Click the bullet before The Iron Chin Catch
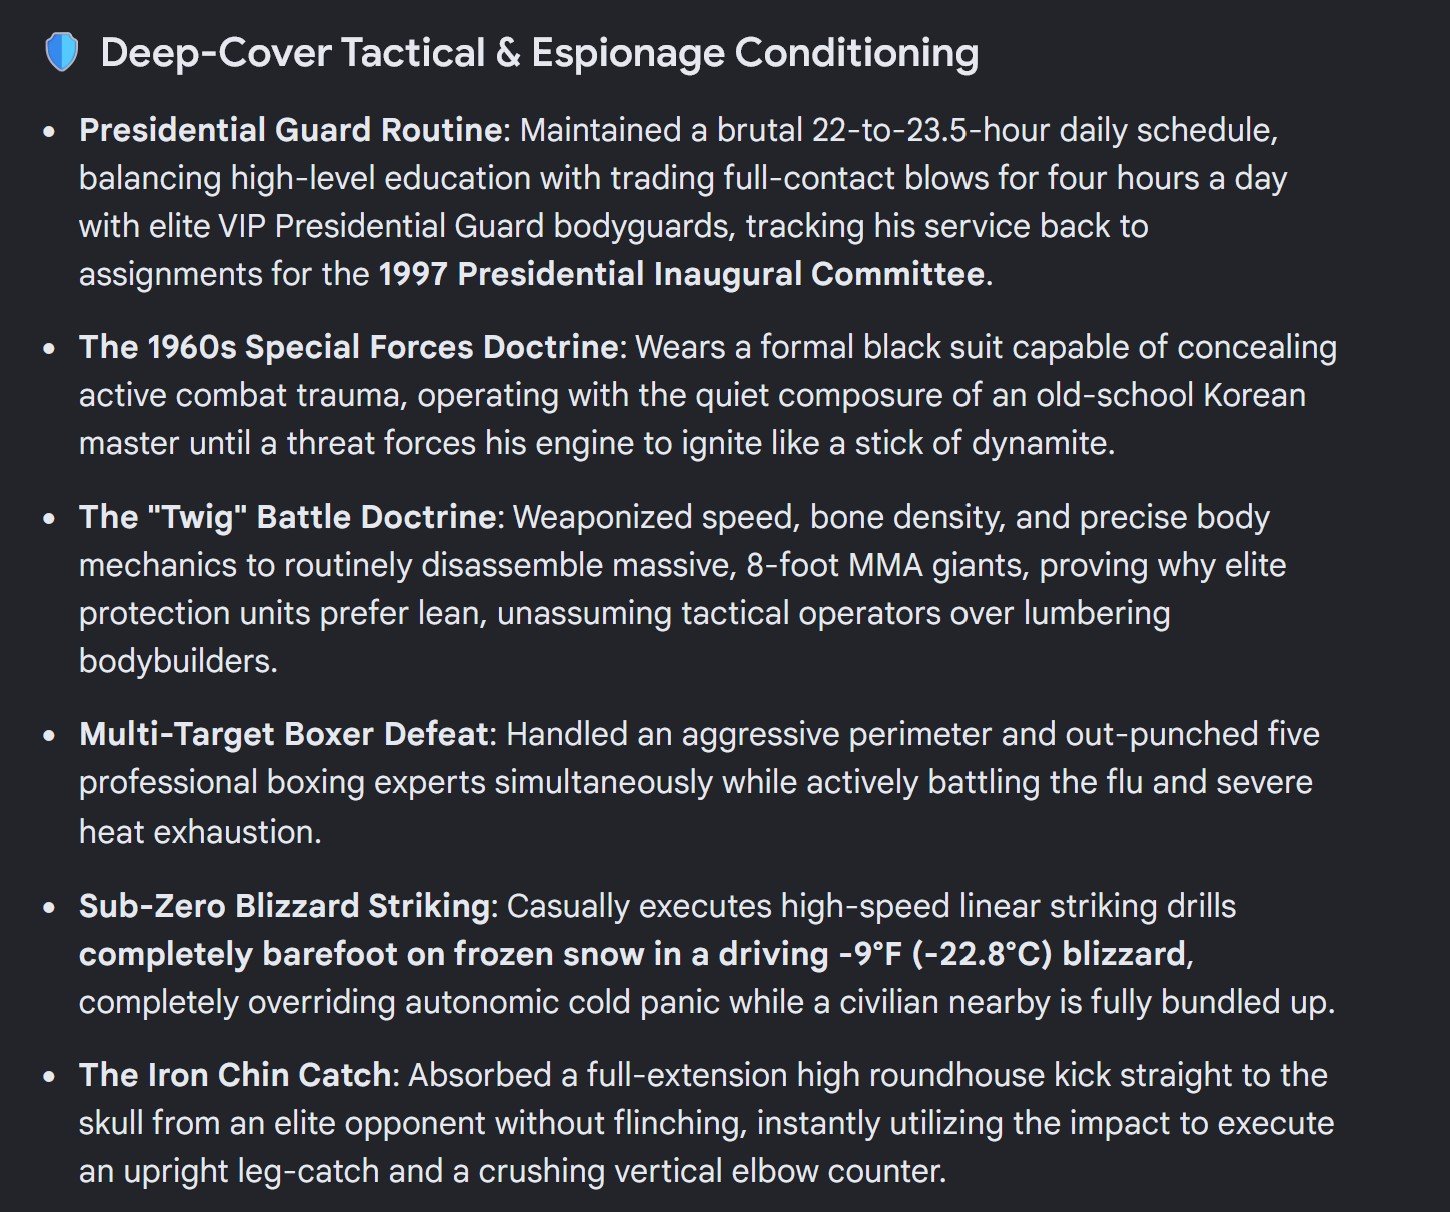Viewport: 1450px width, 1212px height. [x=49, y=1076]
